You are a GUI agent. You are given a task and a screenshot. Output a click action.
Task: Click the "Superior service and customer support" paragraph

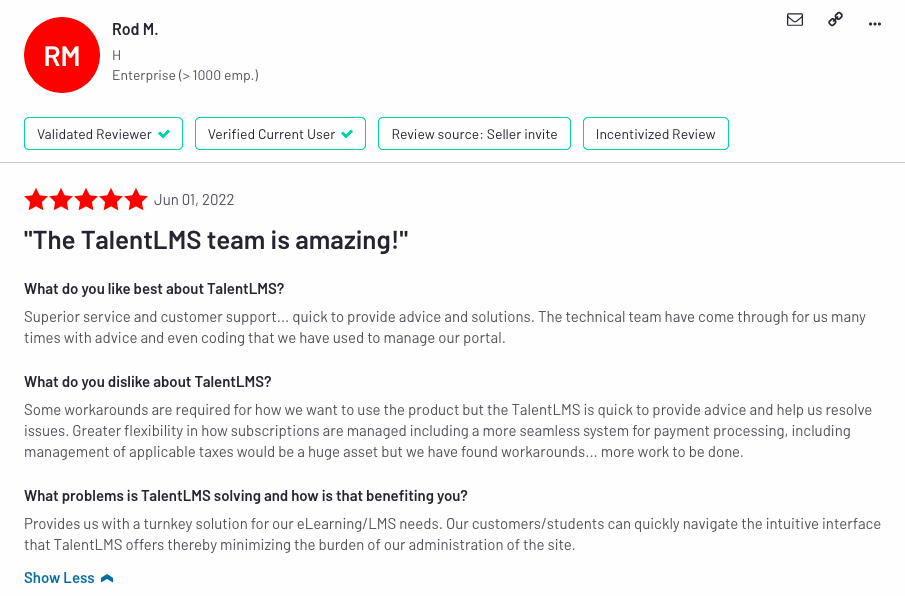[x=445, y=328]
